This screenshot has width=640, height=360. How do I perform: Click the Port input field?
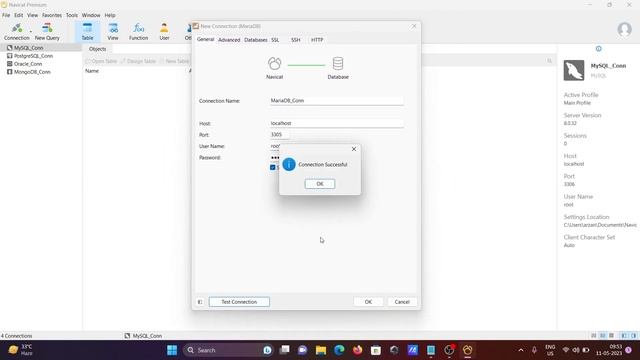coord(280,135)
